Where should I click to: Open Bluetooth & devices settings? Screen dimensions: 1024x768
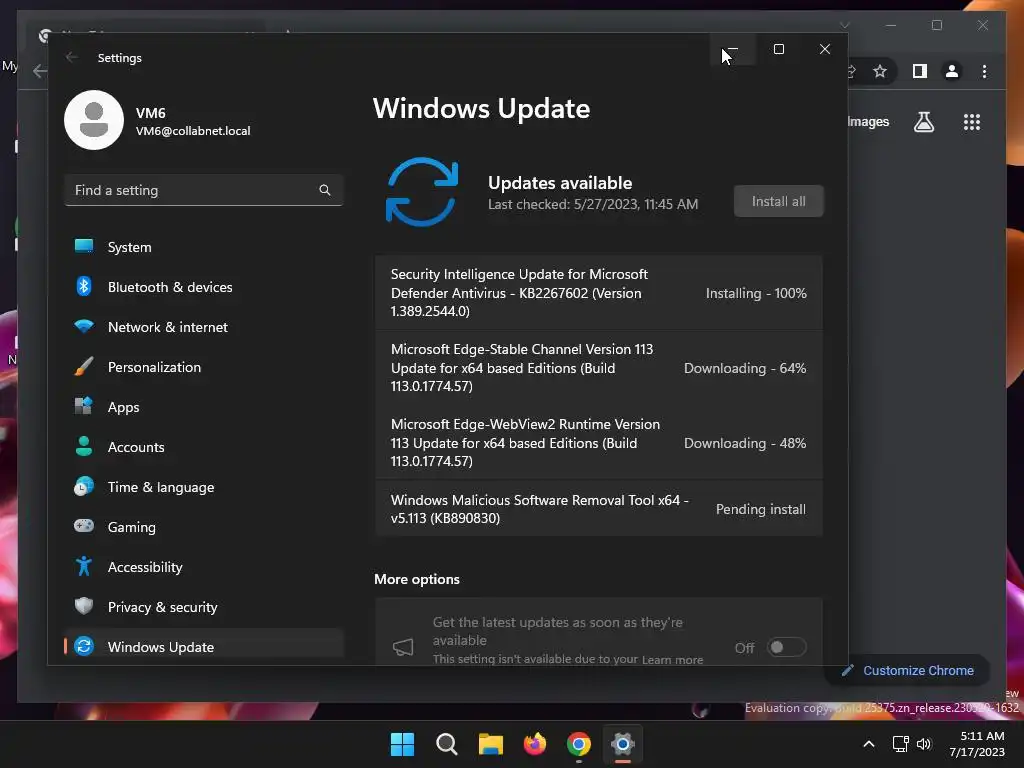pos(203,287)
